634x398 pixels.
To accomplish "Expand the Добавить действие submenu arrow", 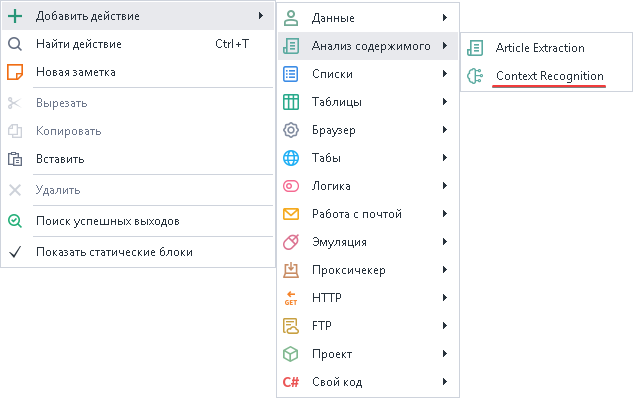I will 261,16.
